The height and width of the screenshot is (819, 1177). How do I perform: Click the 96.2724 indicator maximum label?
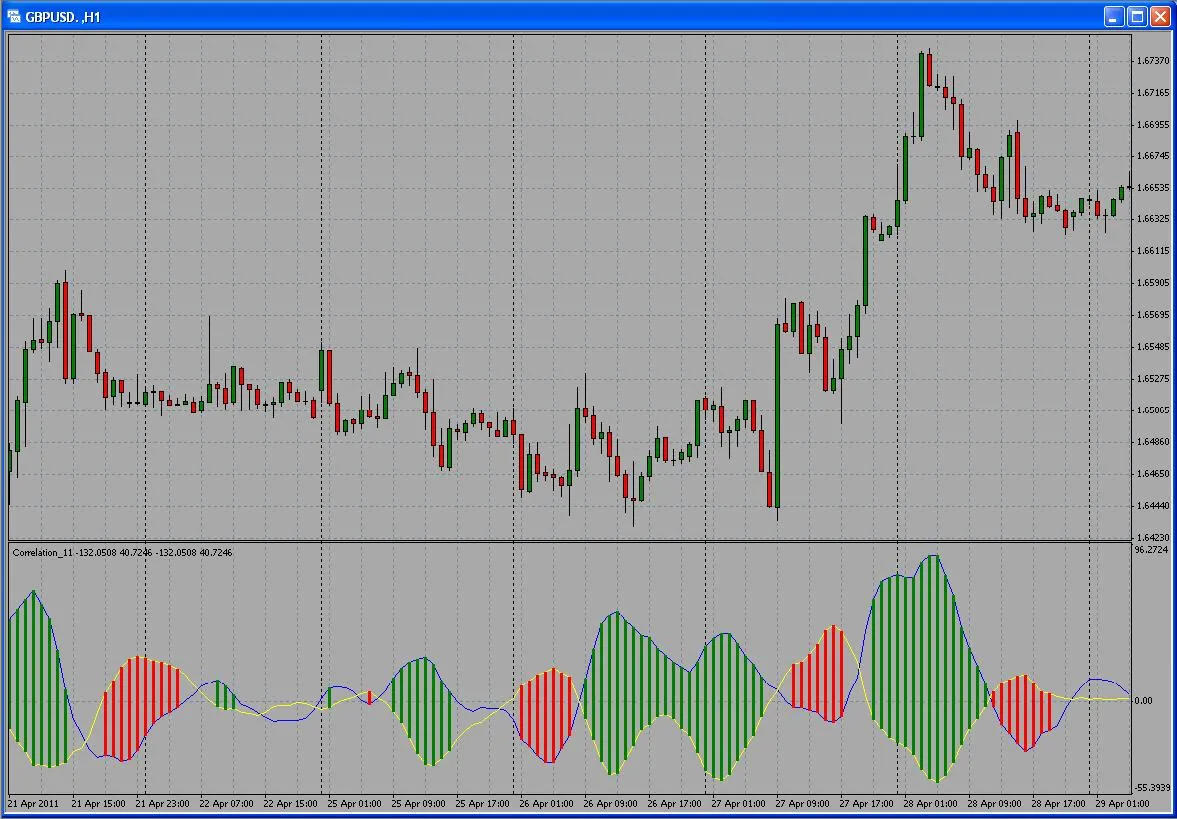pos(1149,547)
